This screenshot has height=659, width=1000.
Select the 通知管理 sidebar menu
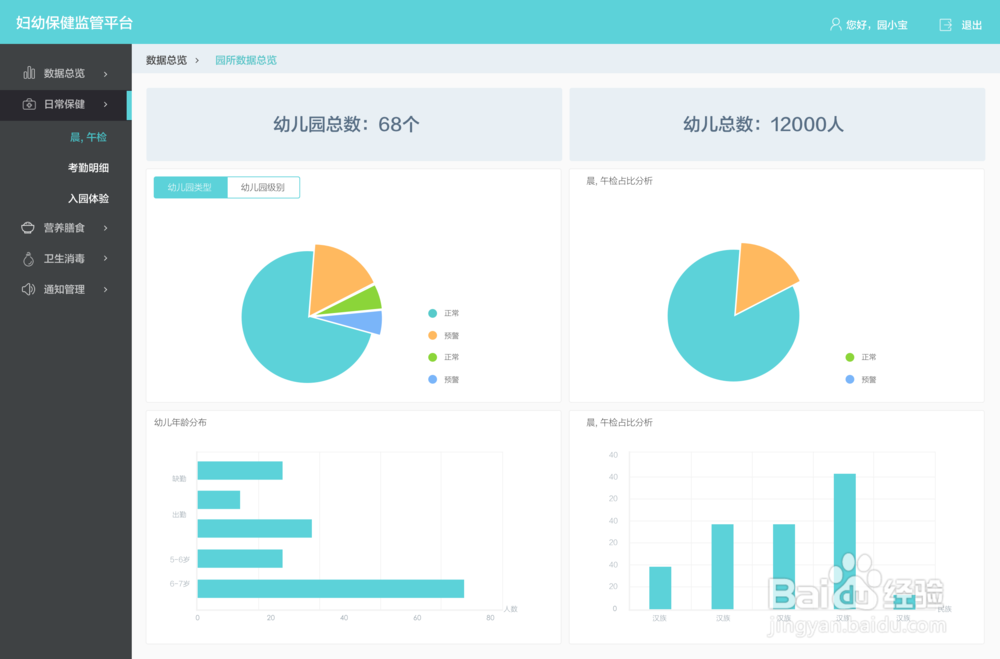(x=66, y=289)
